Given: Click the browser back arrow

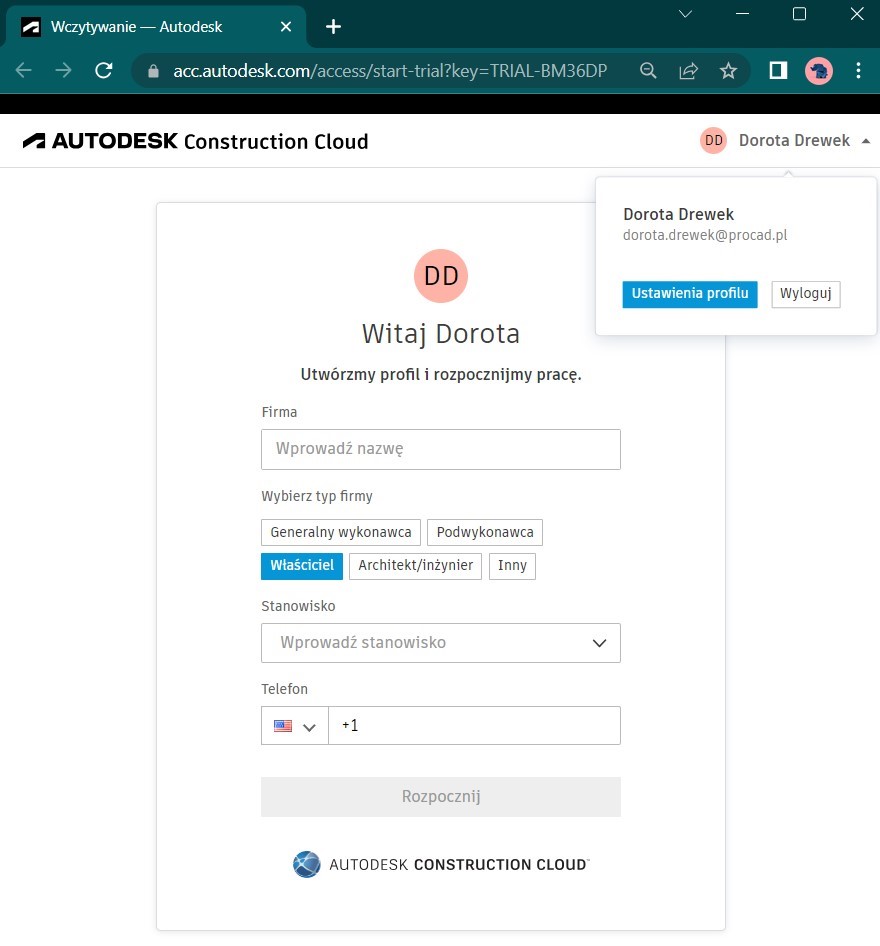Looking at the screenshot, I should [x=24, y=71].
